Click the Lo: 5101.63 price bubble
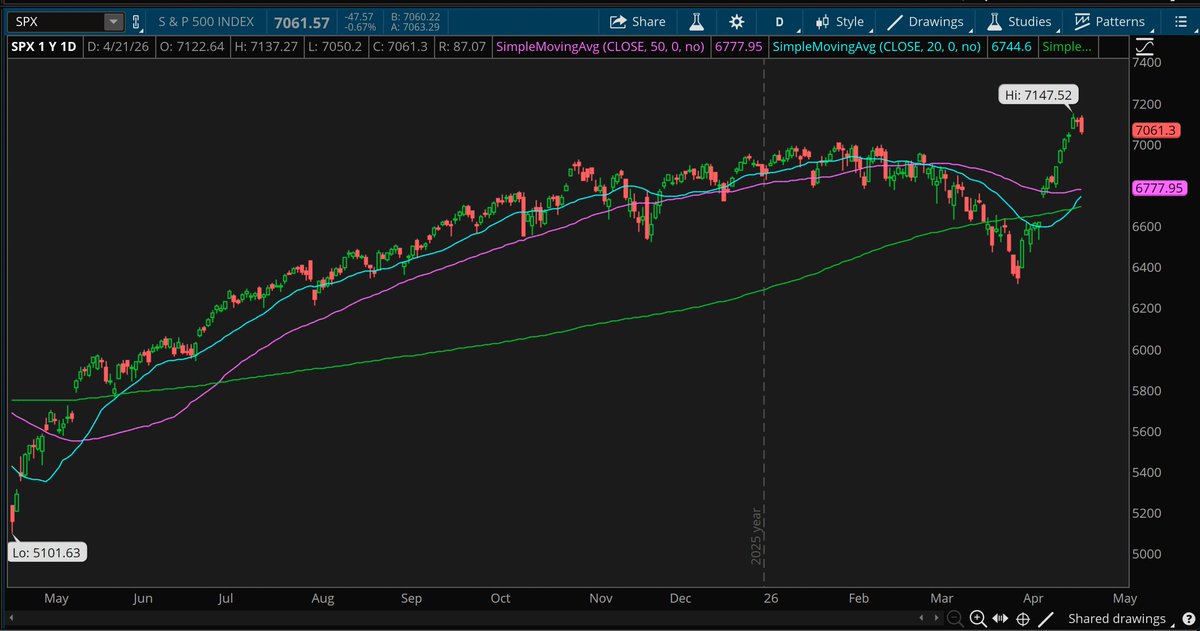Image resolution: width=1200 pixels, height=631 pixels. pyautogui.click(x=45, y=550)
